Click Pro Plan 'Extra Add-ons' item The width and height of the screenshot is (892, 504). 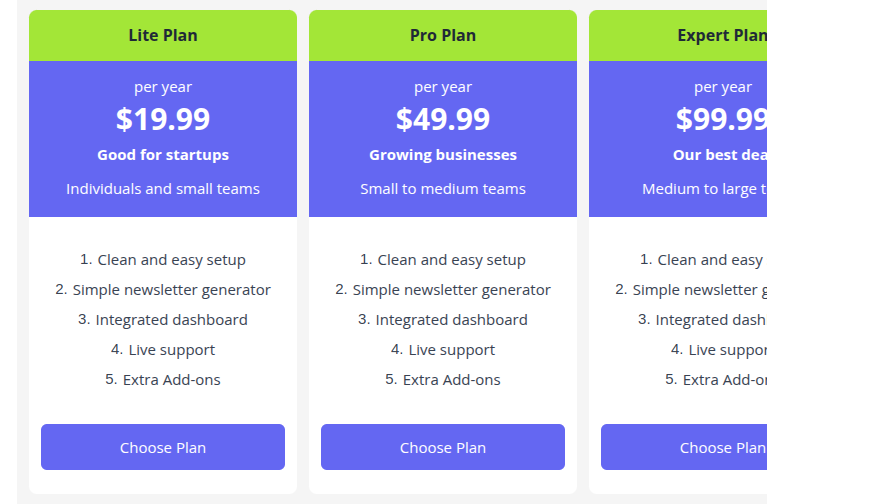point(451,380)
